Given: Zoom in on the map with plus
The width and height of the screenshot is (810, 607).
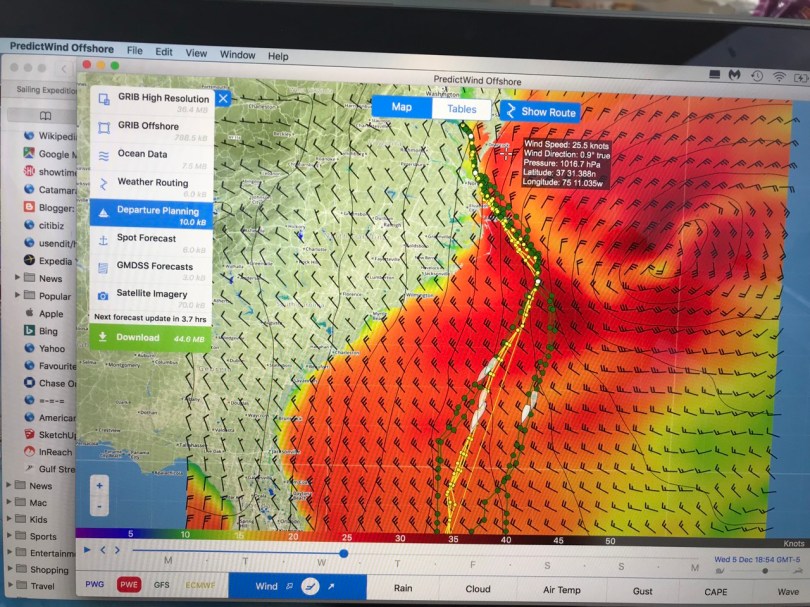Looking at the screenshot, I should pos(99,486).
